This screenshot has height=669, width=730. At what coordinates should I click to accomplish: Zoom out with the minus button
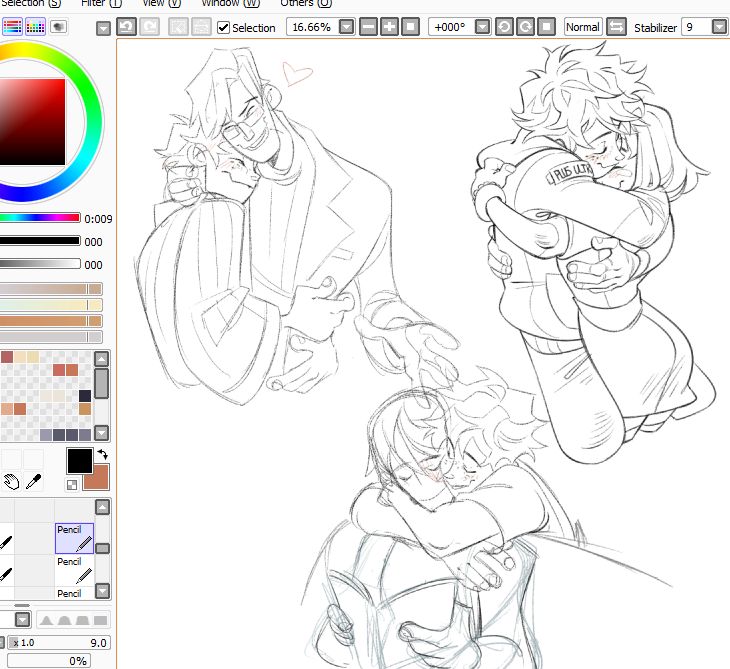tap(368, 27)
